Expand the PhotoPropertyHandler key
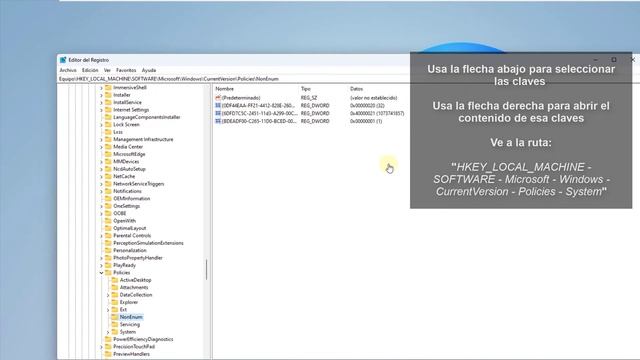The width and height of the screenshot is (640, 360). [x=101, y=258]
